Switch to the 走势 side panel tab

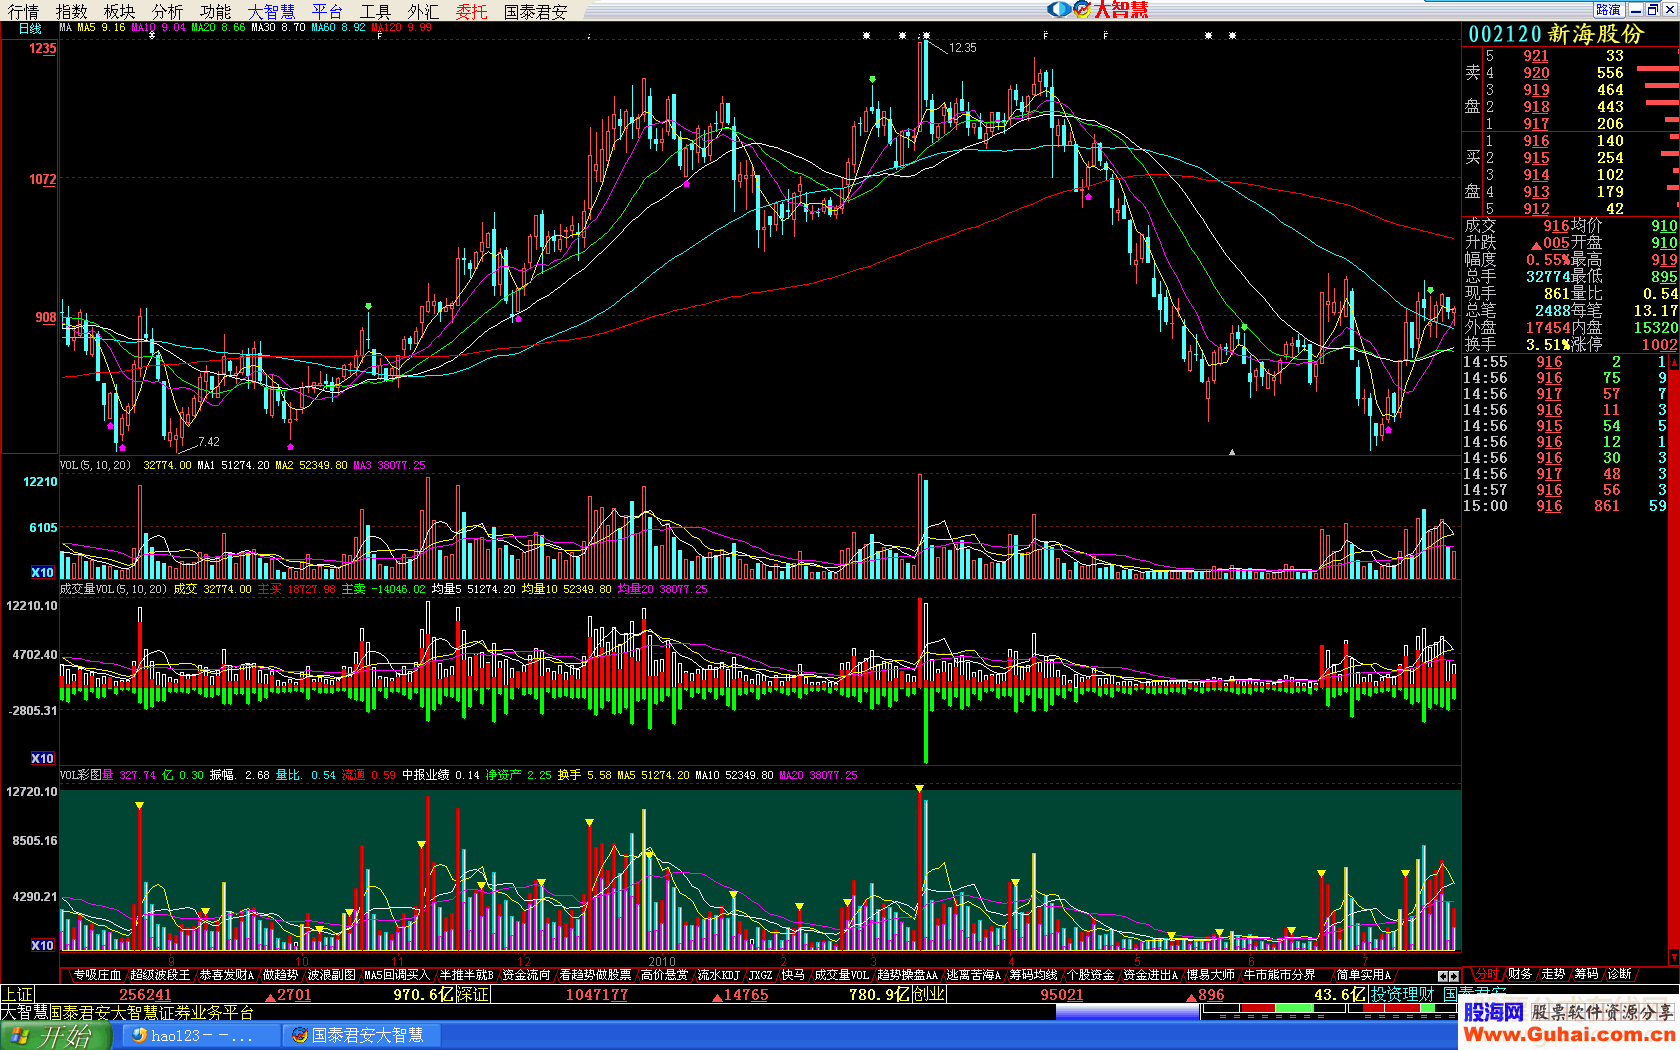click(x=1553, y=974)
